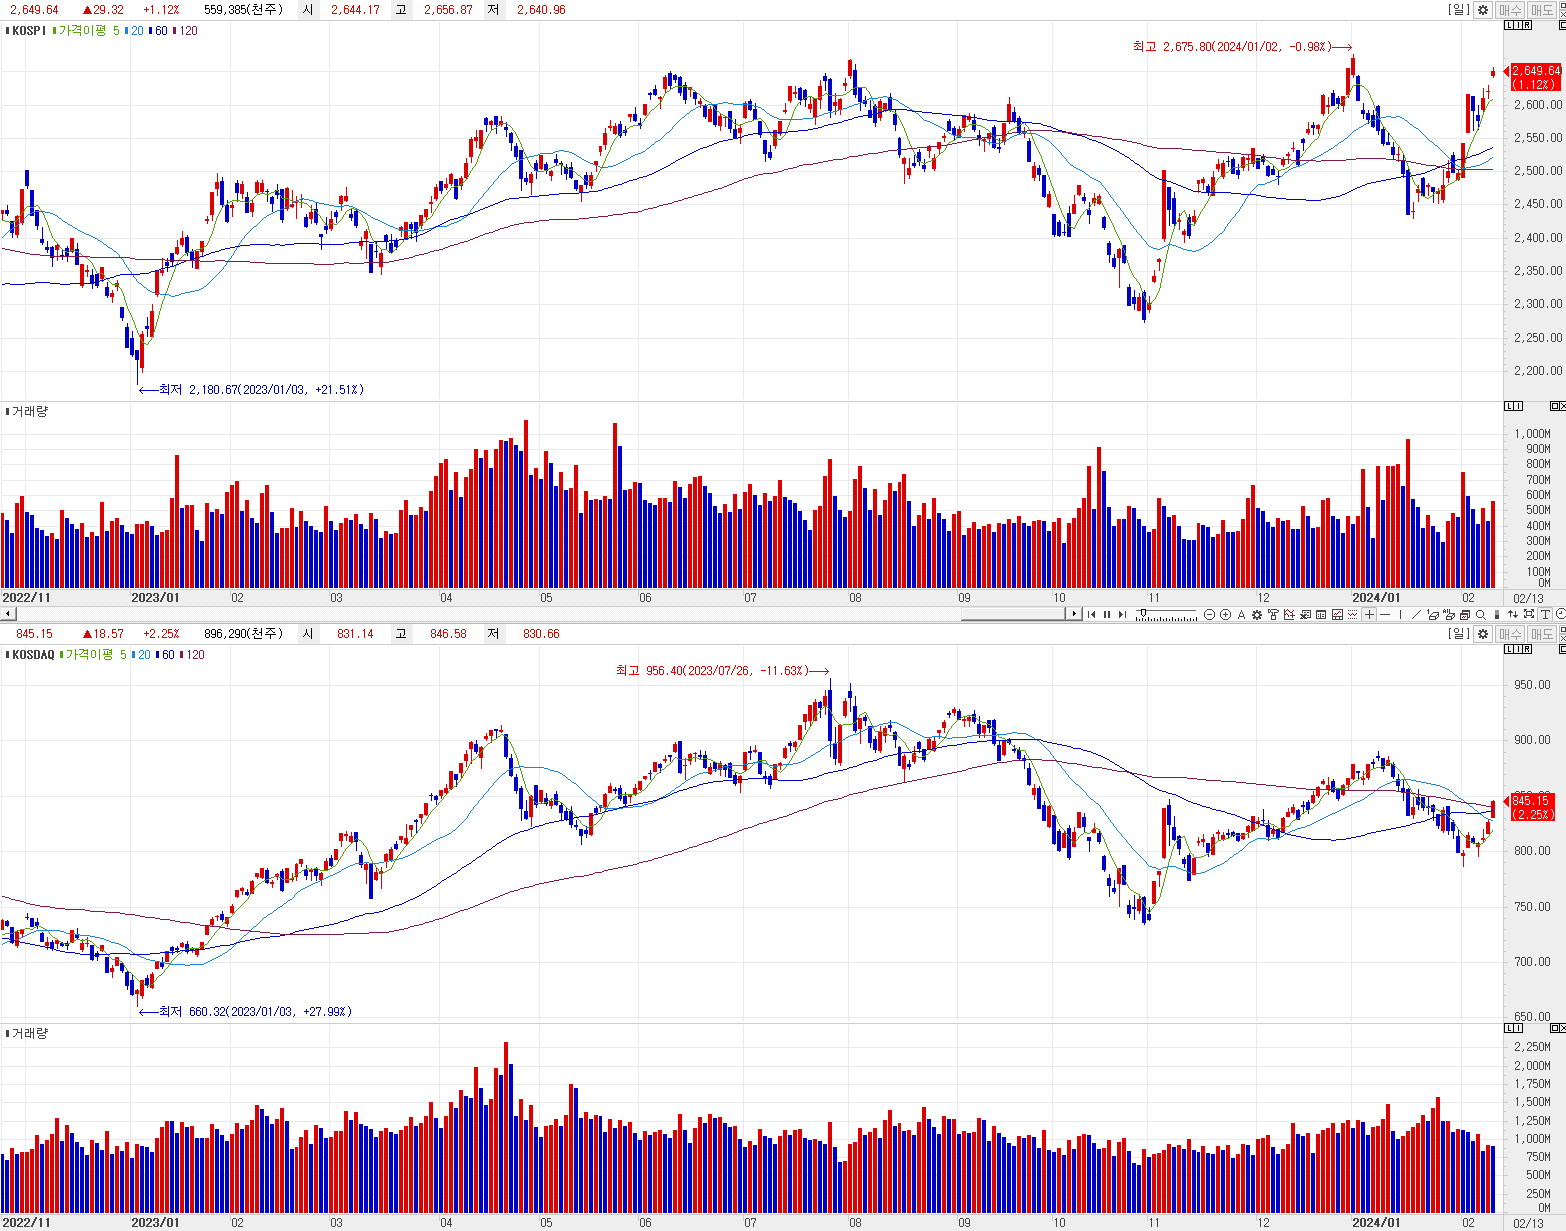Click the erase-all drawings eraser icon
Viewport: 1566px width, 1231px height.
(x=1449, y=614)
